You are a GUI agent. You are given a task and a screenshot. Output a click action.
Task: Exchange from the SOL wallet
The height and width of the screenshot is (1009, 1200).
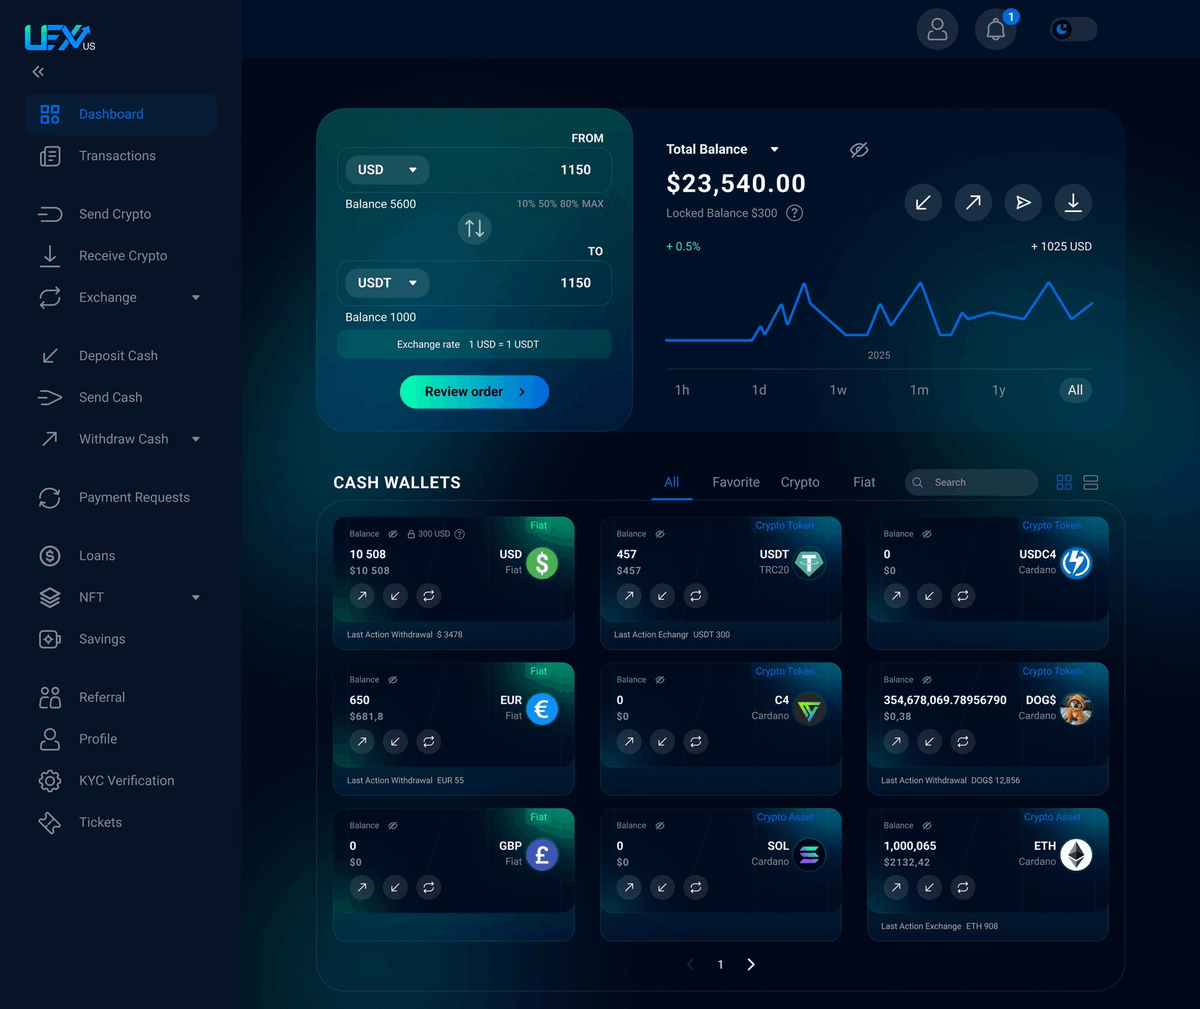click(x=696, y=888)
